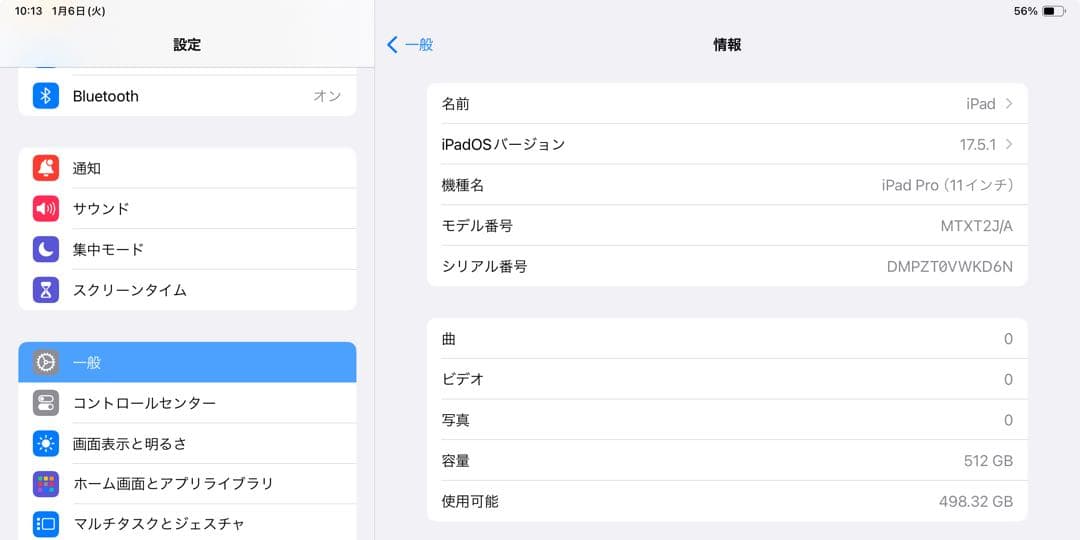Tap the back chevron beside 一般
1080x540 pixels.
(x=393, y=45)
